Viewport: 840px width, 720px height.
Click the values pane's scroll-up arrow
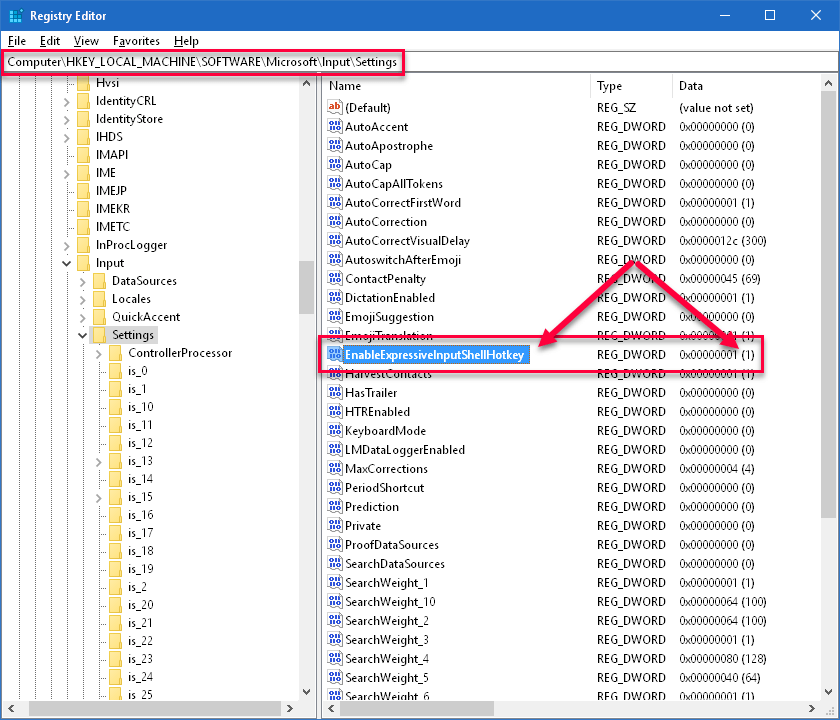[828, 84]
